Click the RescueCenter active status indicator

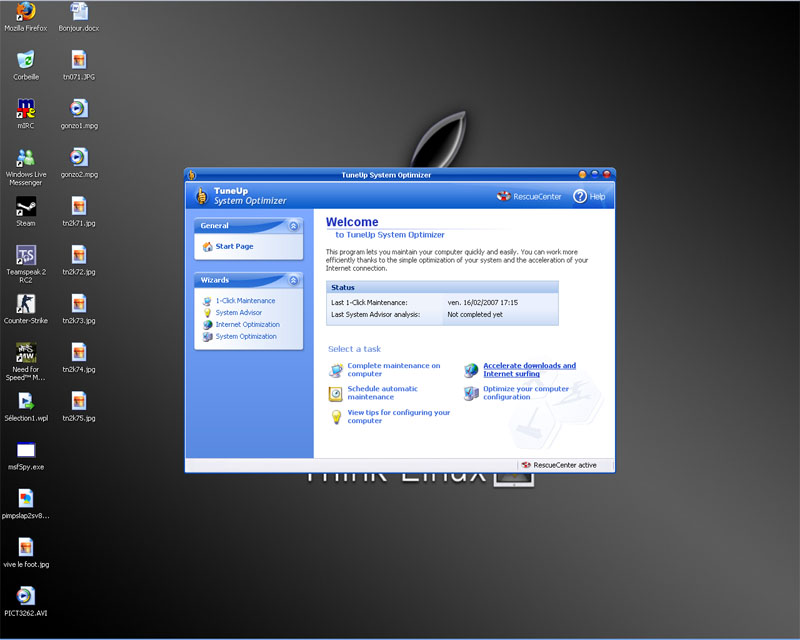tap(559, 465)
